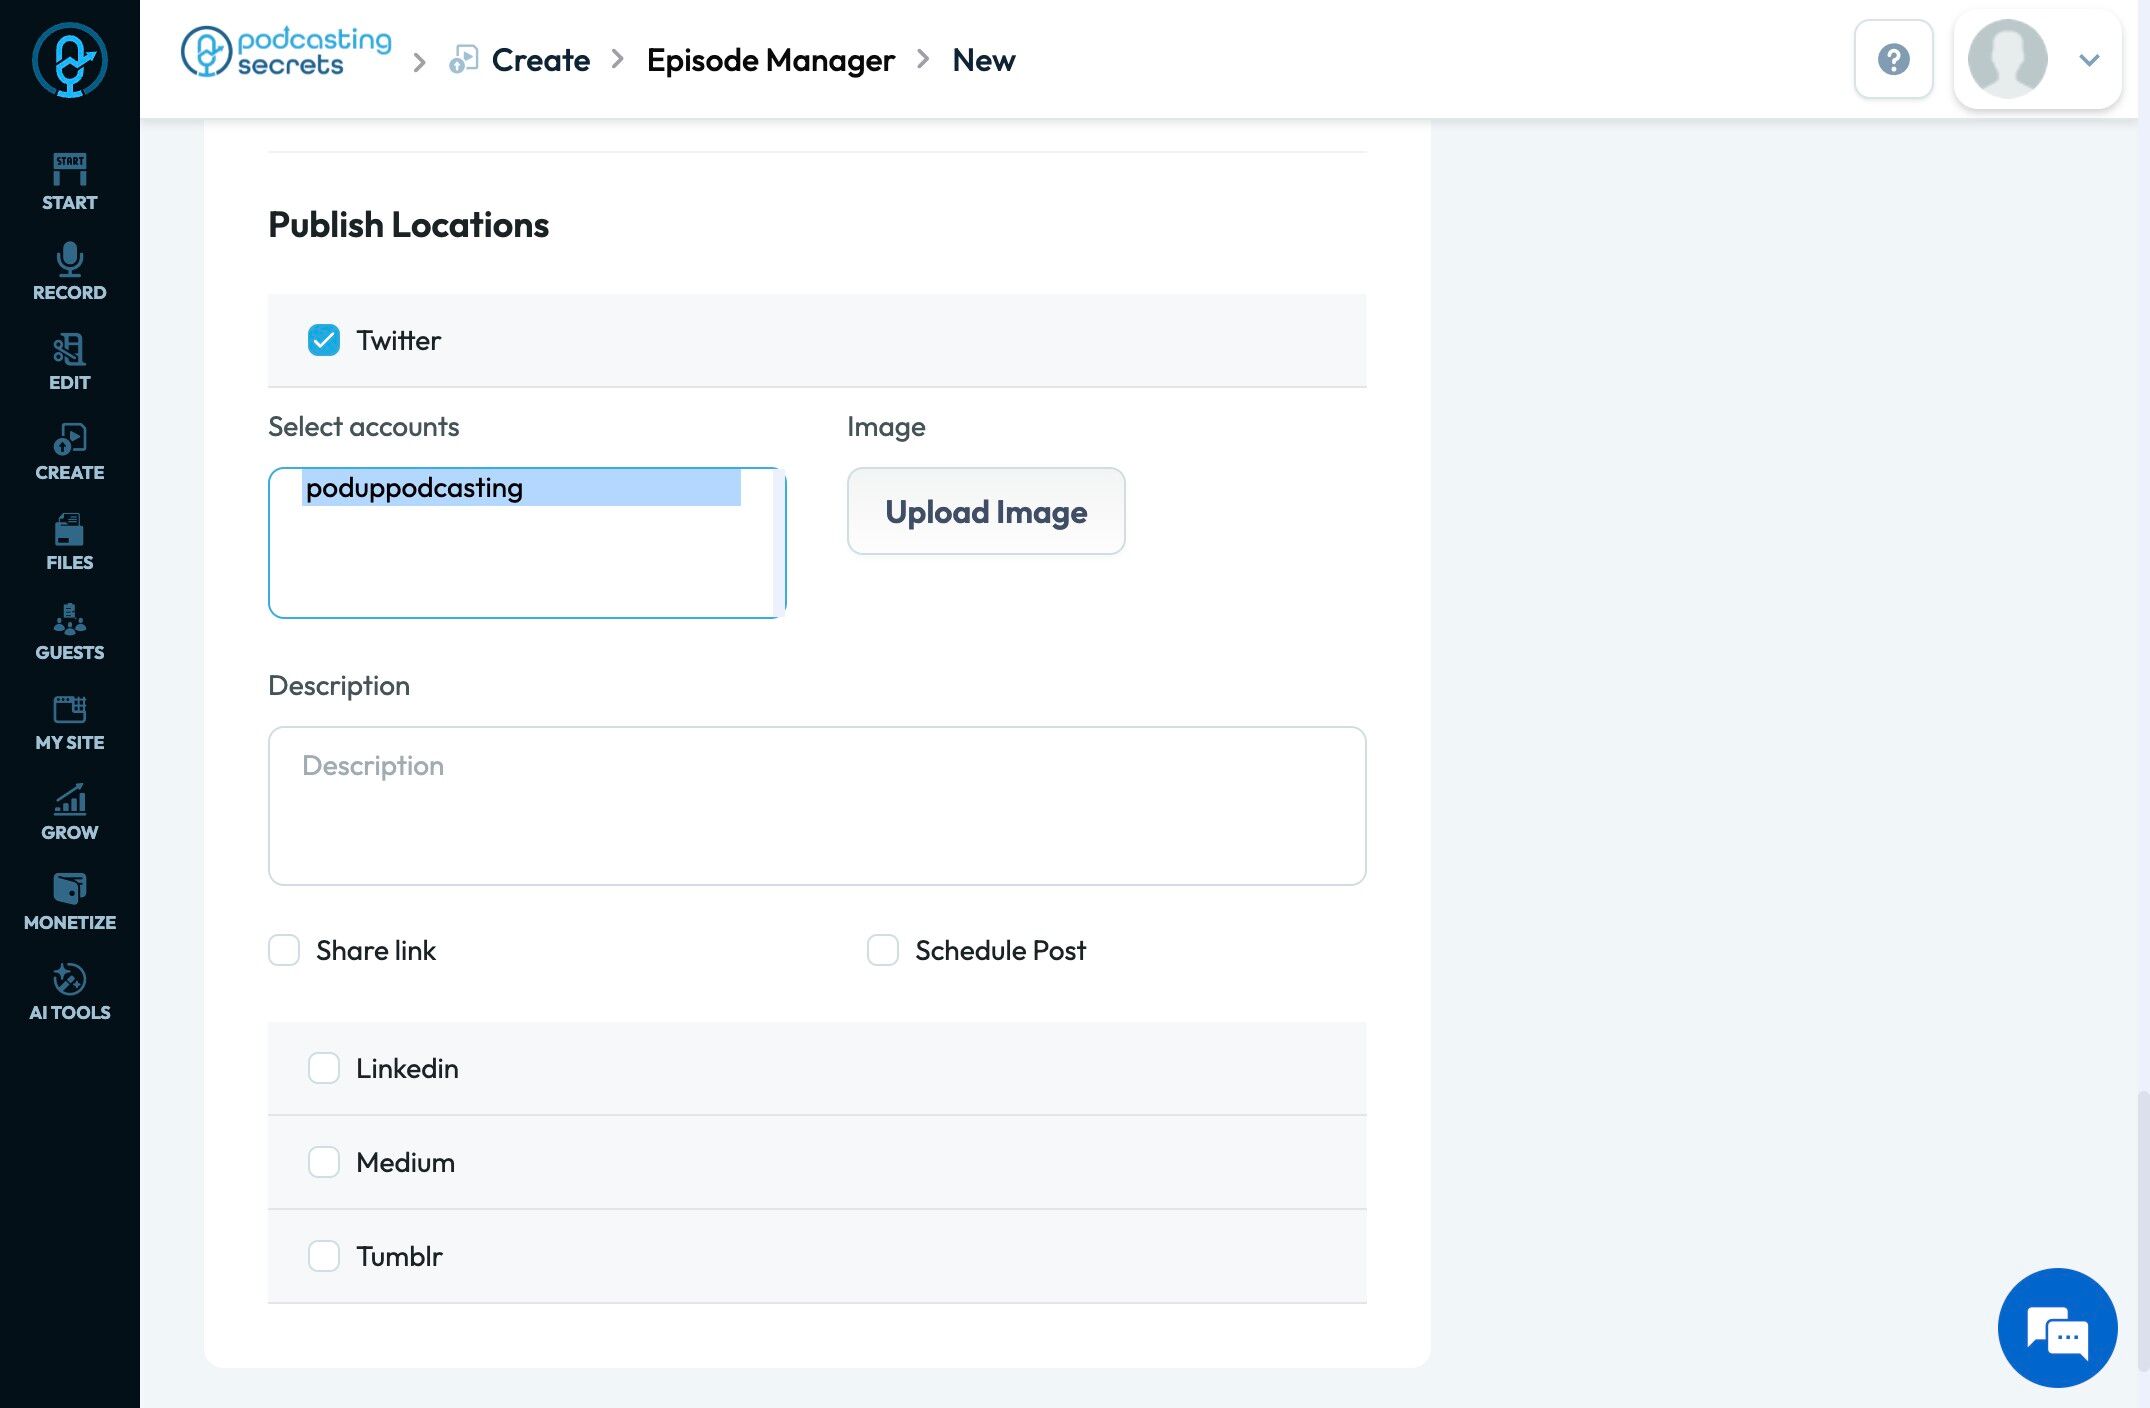
Task: Enable the Share link checkbox
Action: (284, 950)
